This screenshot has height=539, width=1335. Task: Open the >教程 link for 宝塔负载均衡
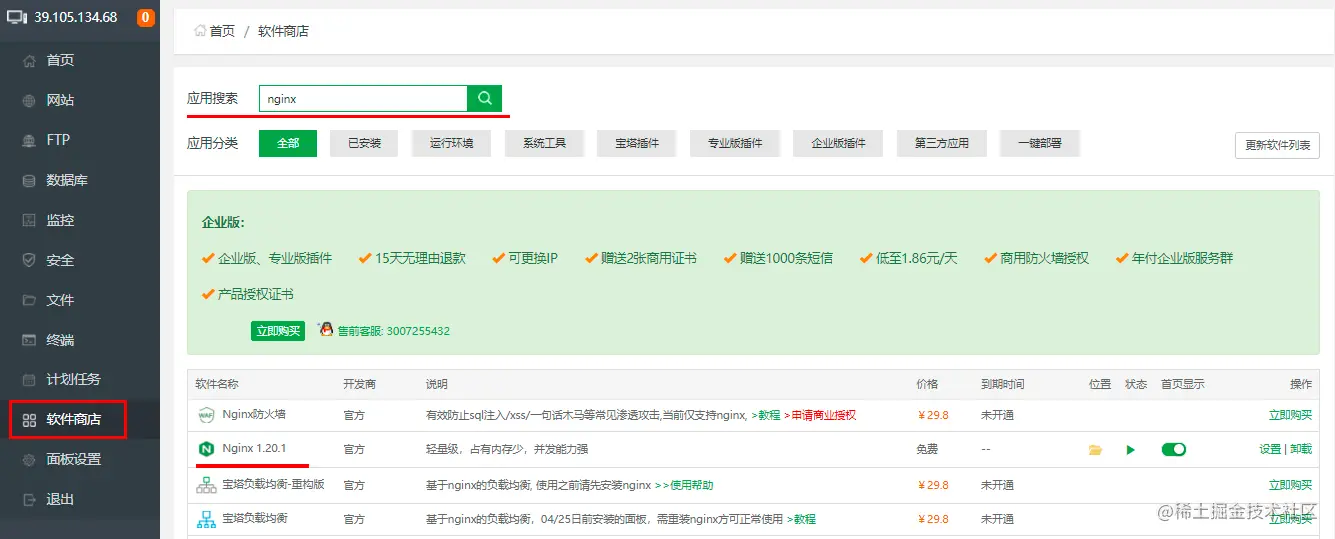click(801, 519)
